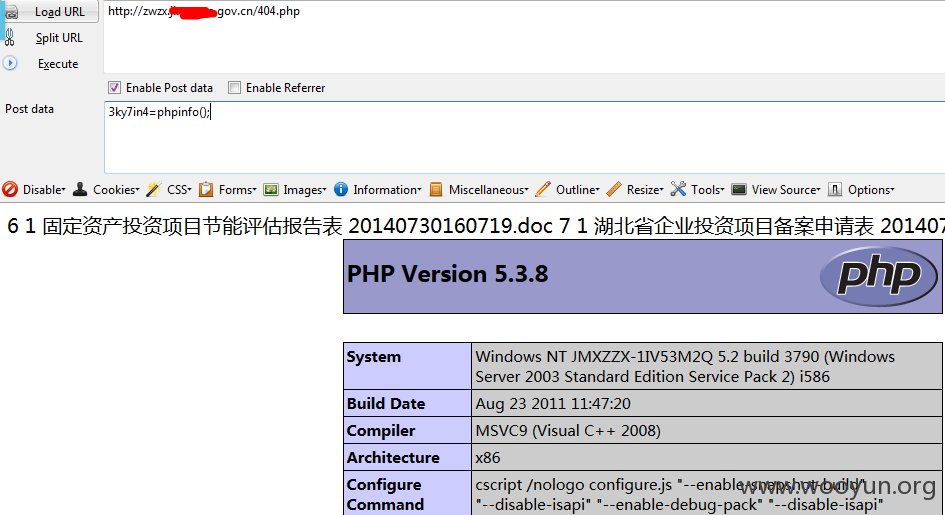The height and width of the screenshot is (515, 945).
Task: Click the Compiler value MSVC9
Action: [x=568, y=431]
